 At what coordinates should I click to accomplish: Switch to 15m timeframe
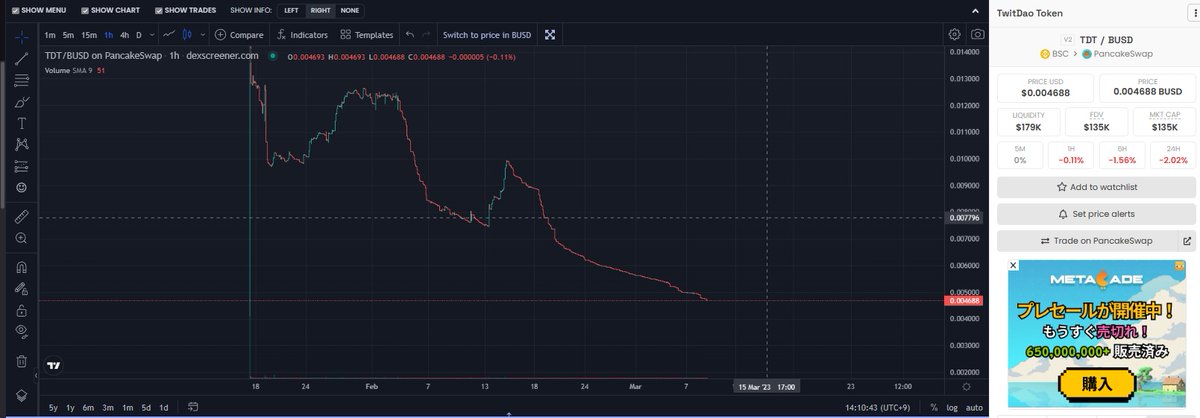tap(89, 35)
